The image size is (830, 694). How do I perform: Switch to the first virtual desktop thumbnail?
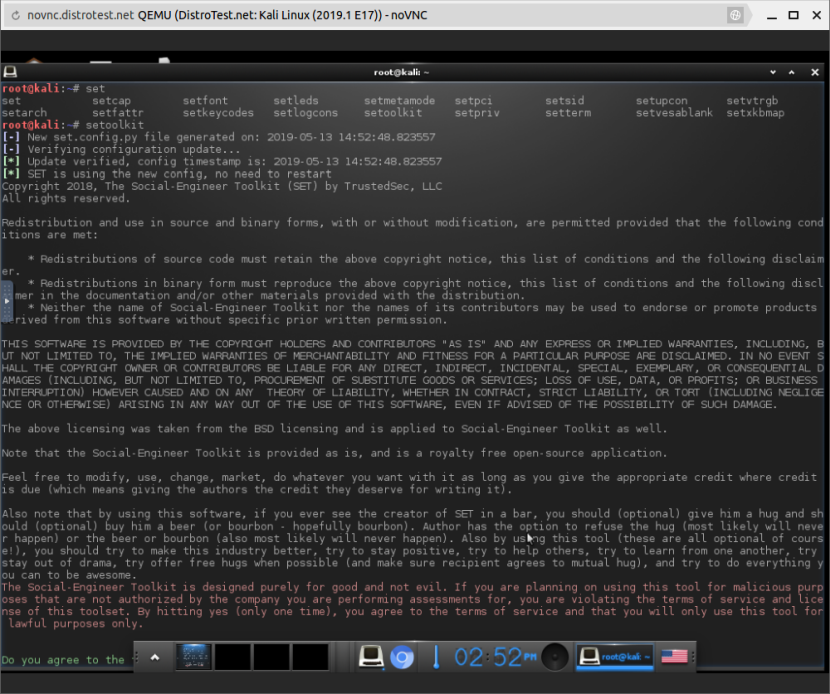point(194,657)
